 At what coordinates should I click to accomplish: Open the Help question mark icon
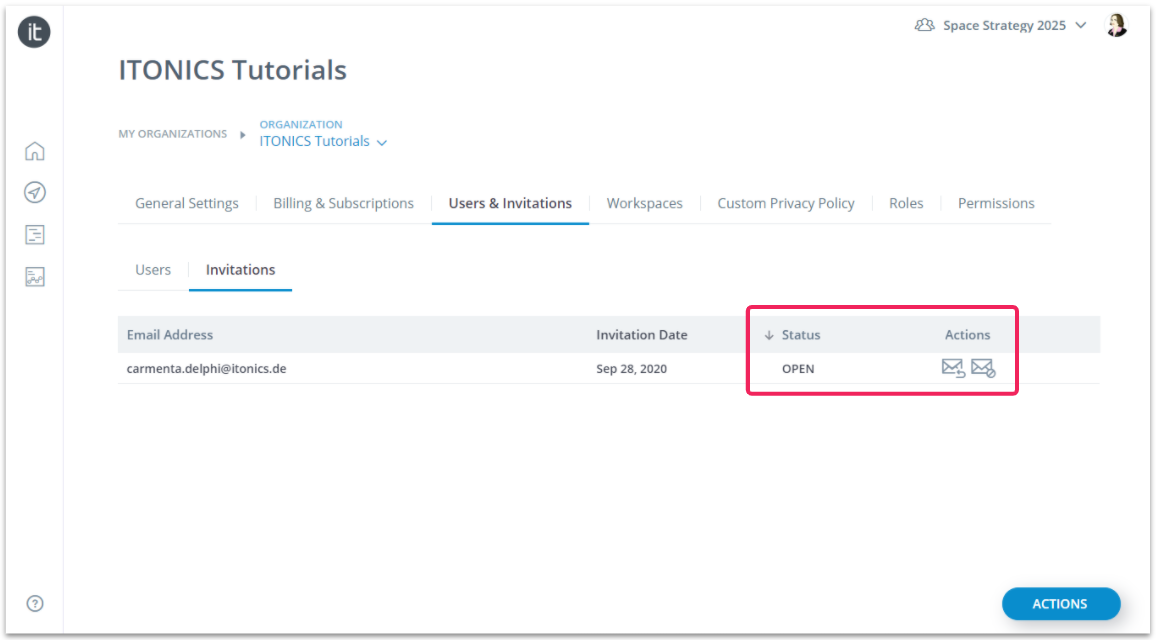(35, 603)
